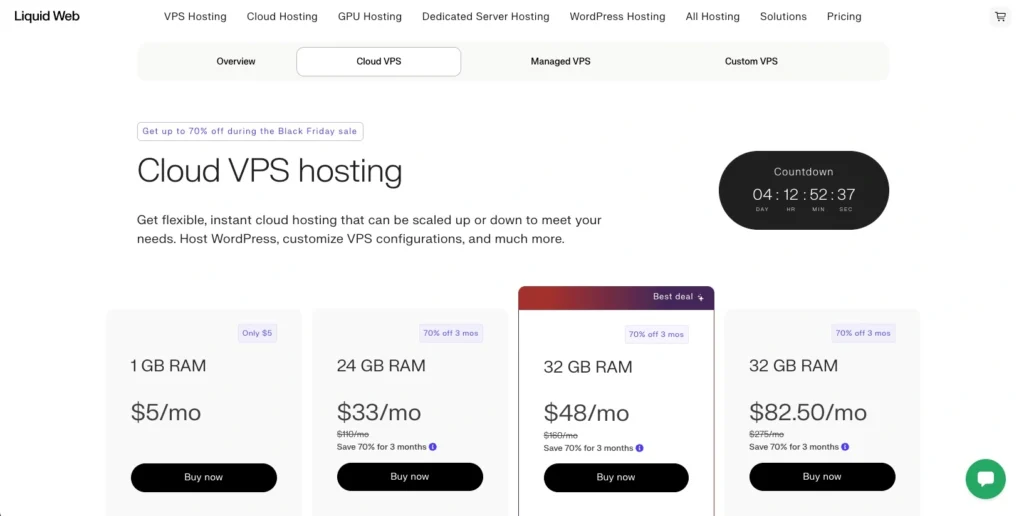Image resolution: width=1024 pixels, height=516 pixels.
Task: Click the Liquid Web logo
Action: pos(47,16)
